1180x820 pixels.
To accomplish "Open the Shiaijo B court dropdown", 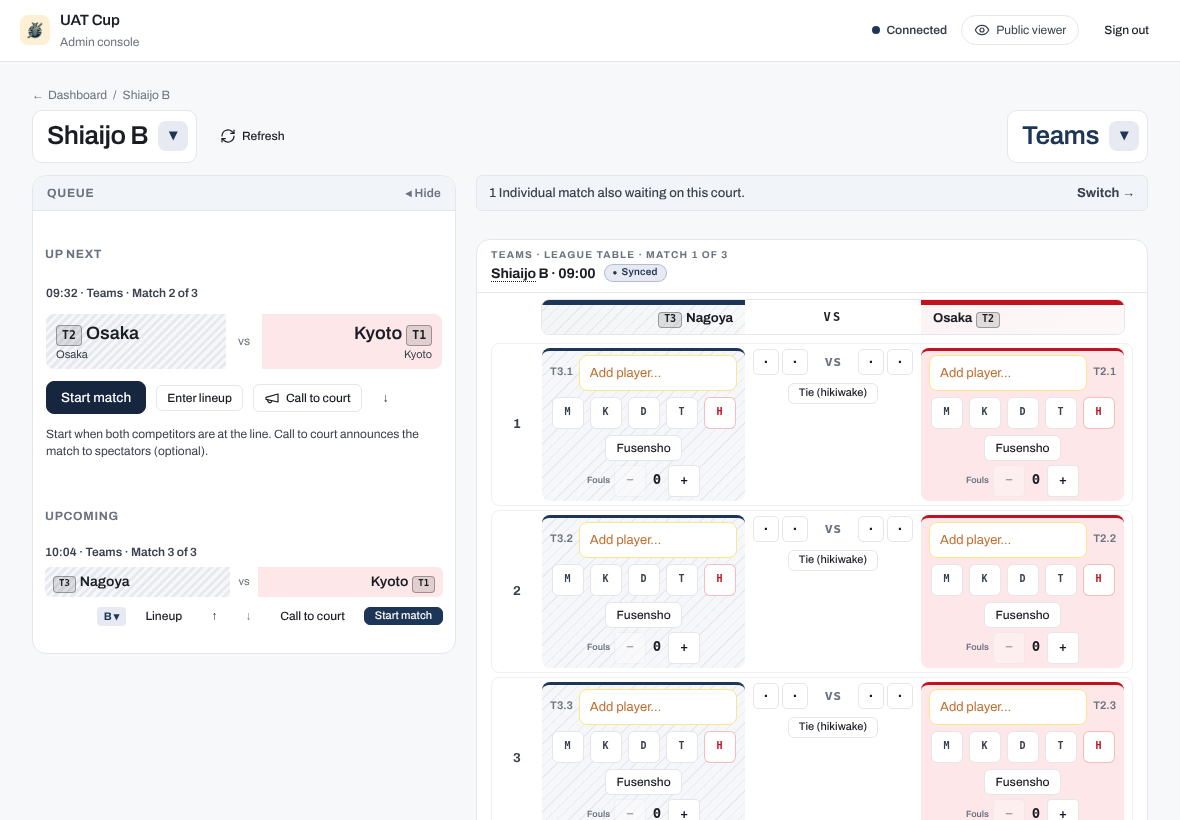I will point(172,136).
